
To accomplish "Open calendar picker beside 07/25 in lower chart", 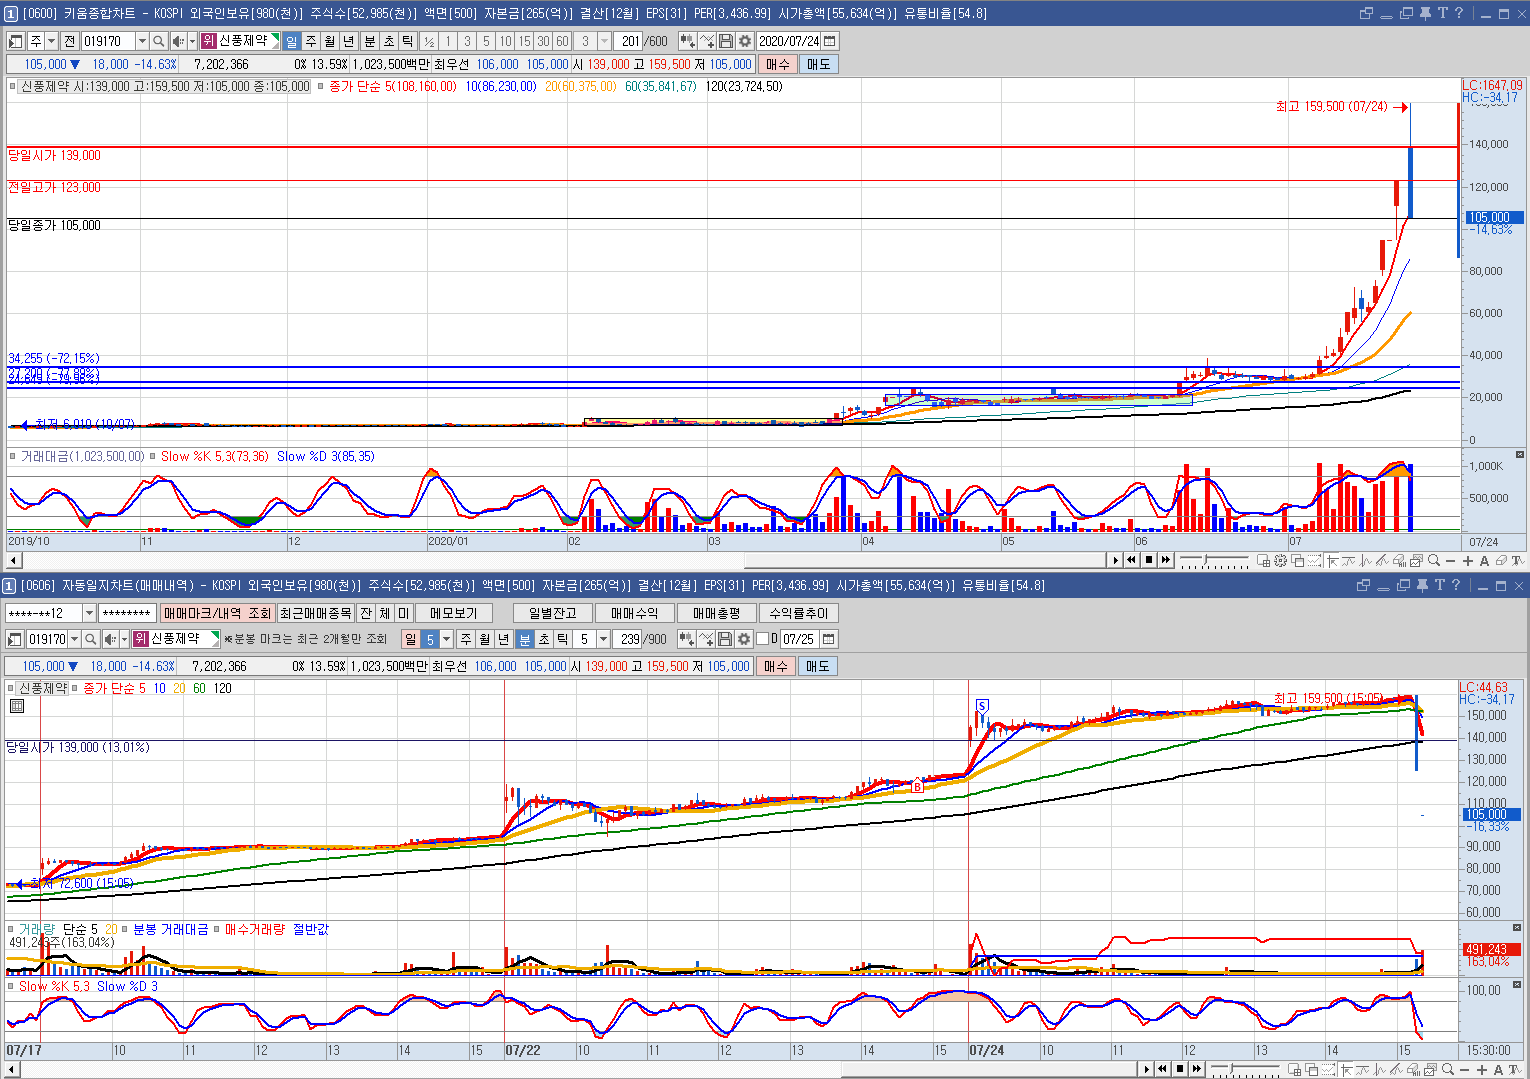I will click(829, 639).
